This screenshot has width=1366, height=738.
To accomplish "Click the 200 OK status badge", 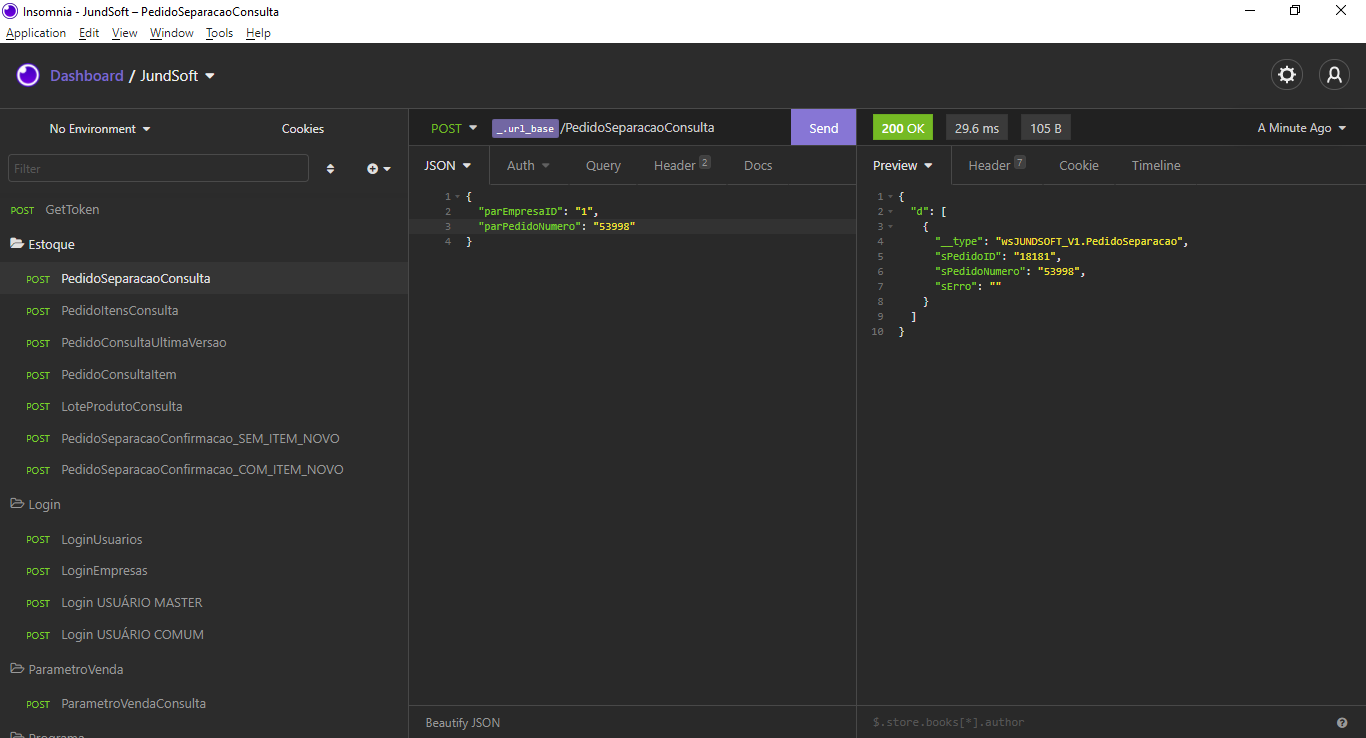I will point(903,128).
